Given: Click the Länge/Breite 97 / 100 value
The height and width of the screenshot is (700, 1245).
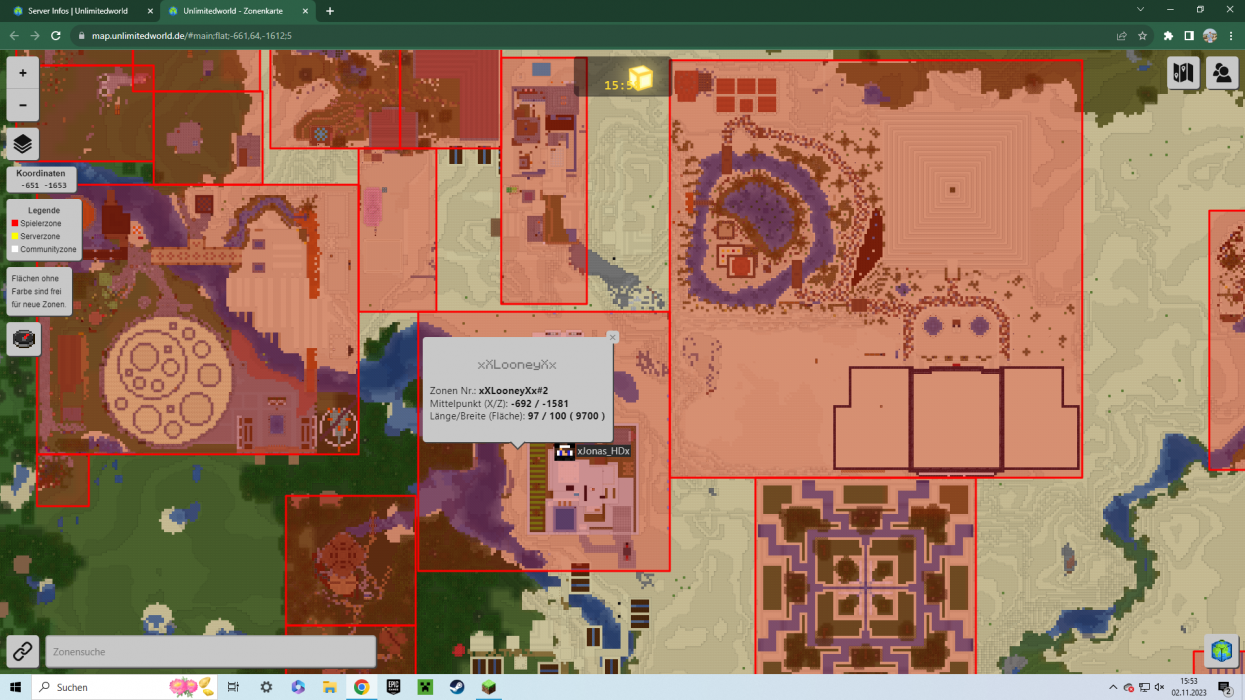Looking at the screenshot, I should 566,415.
